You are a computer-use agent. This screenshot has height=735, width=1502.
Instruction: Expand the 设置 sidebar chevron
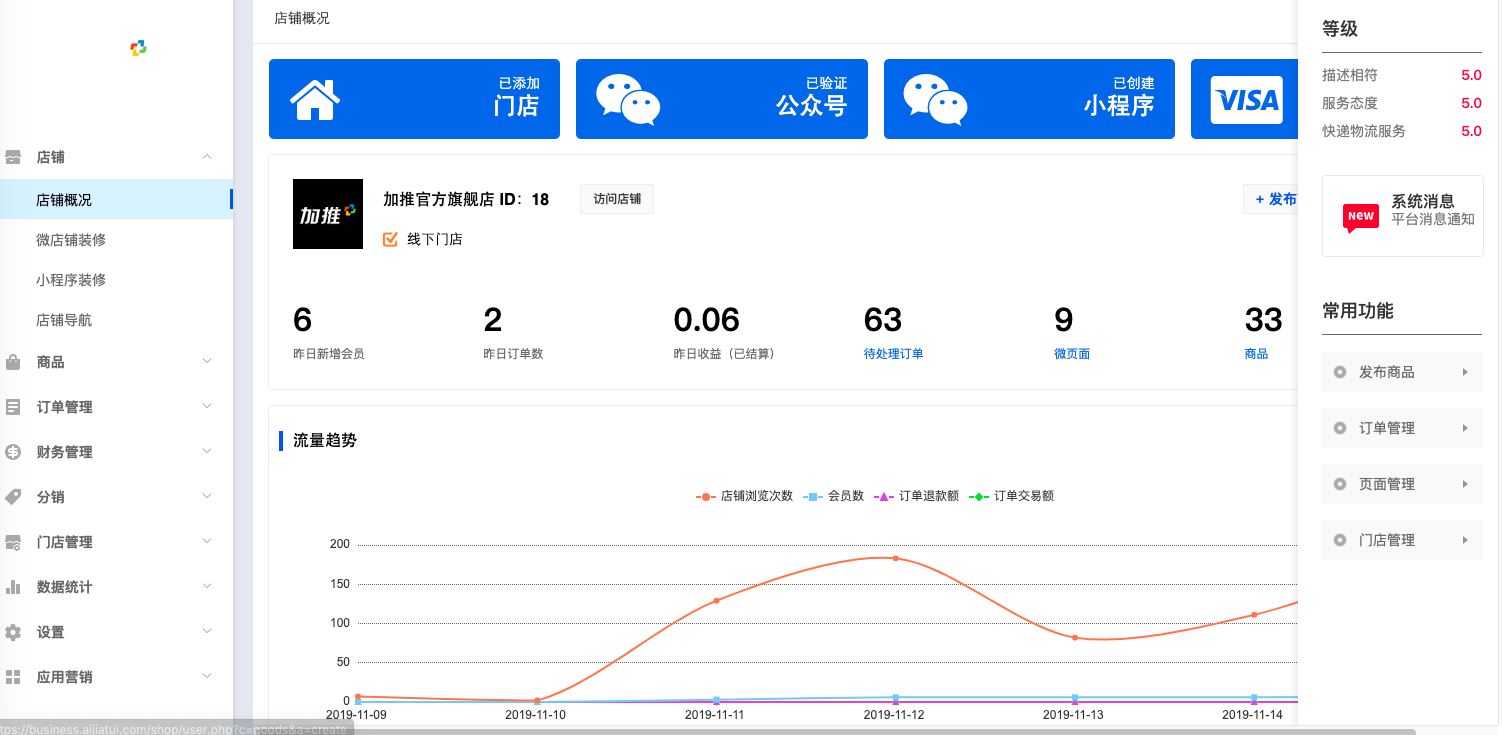click(207, 631)
